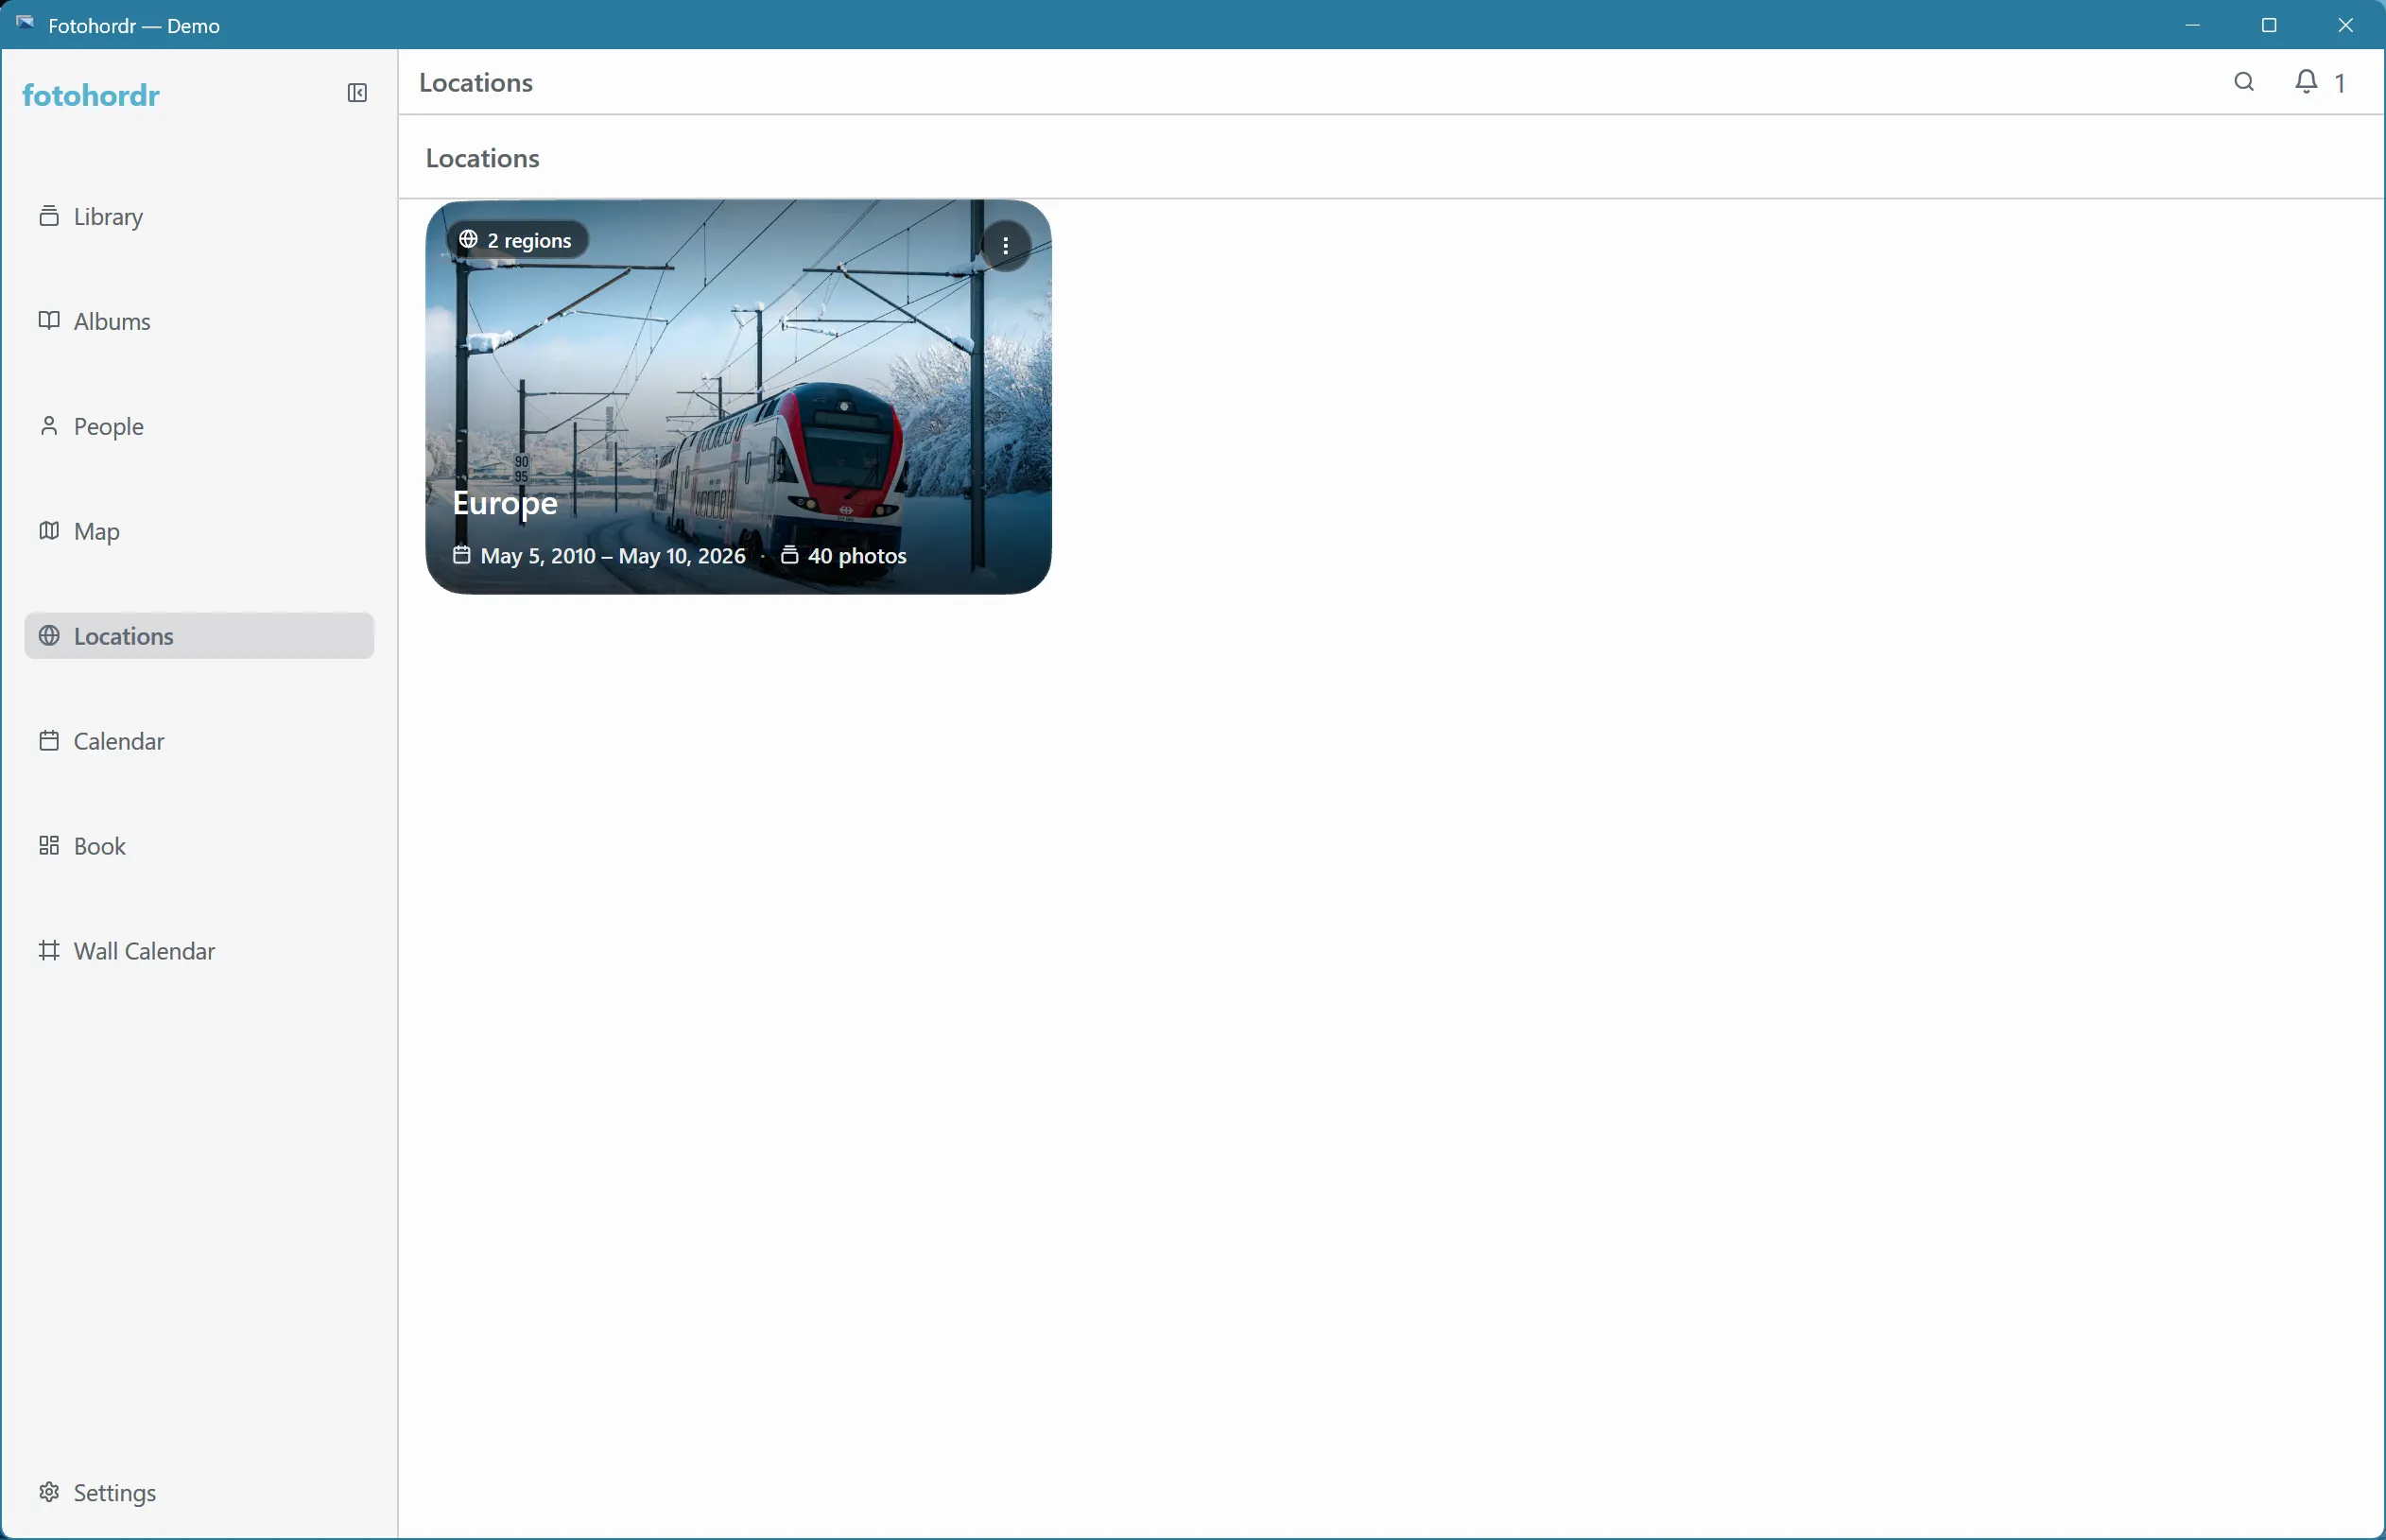Click the Library sidebar icon
2386x1540 pixels.
coord(49,216)
